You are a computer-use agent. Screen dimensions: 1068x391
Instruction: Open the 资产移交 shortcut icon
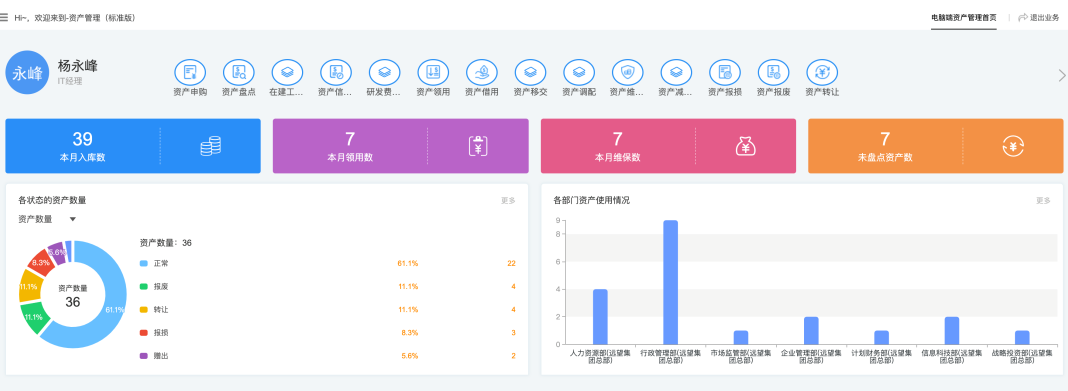pyautogui.click(x=530, y=72)
